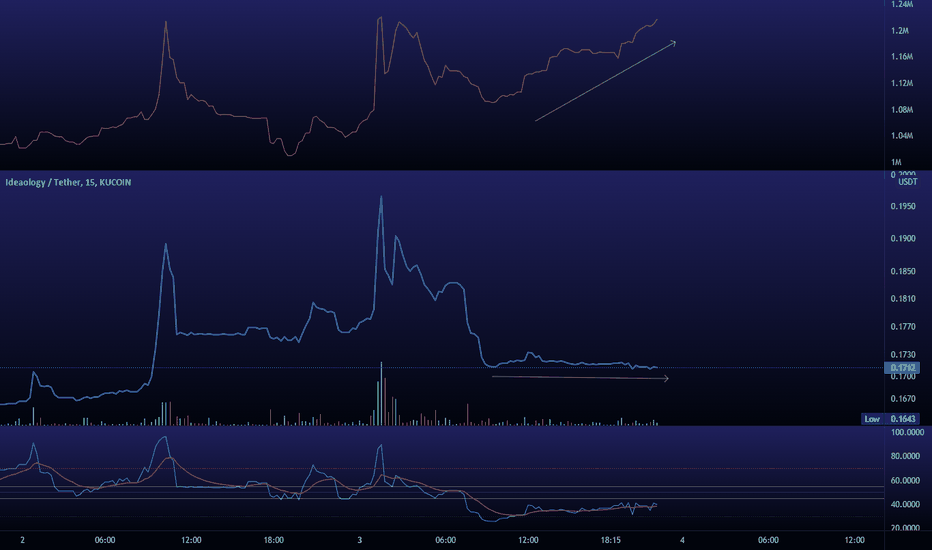Viewport: 932px width, 550px height.
Task: Click the 1.12M axis value
Action: (902, 83)
